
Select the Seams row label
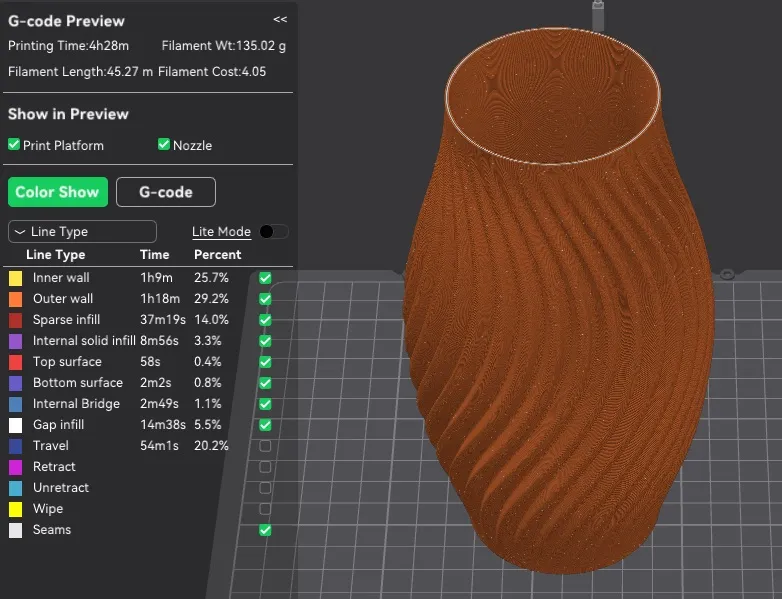click(52, 530)
